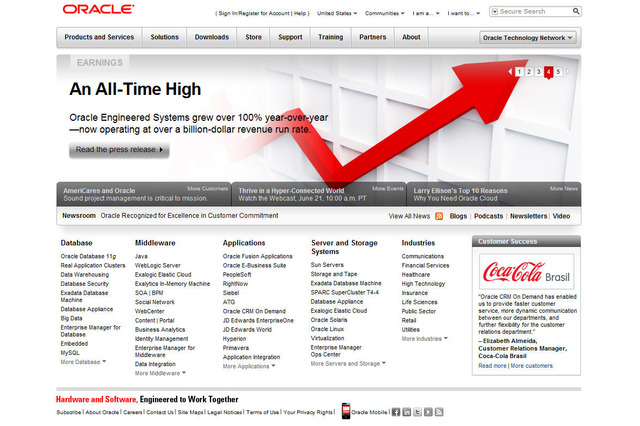The width and height of the screenshot is (640, 426).
Task: Click the search magnifier icon
Action: pyautogui.click(x=576, y=11)
